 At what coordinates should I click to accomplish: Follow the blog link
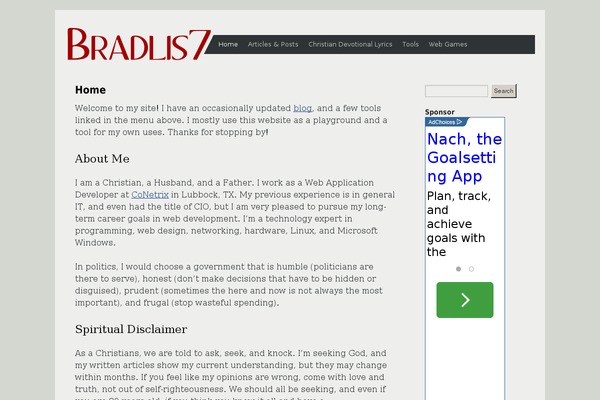tap(302, 108)
